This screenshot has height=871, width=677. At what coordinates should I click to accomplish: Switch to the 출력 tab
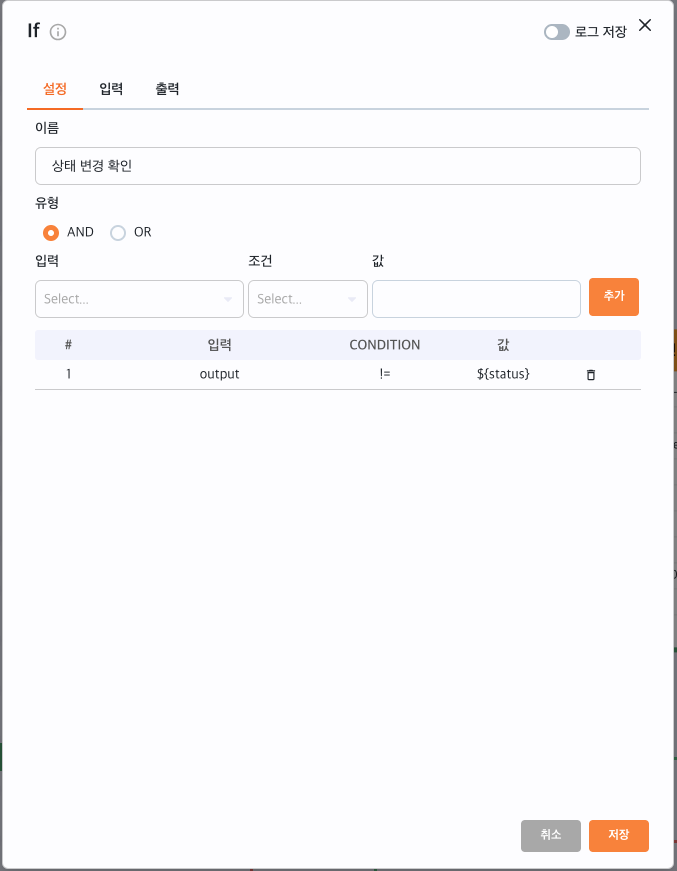pos(167,89)
